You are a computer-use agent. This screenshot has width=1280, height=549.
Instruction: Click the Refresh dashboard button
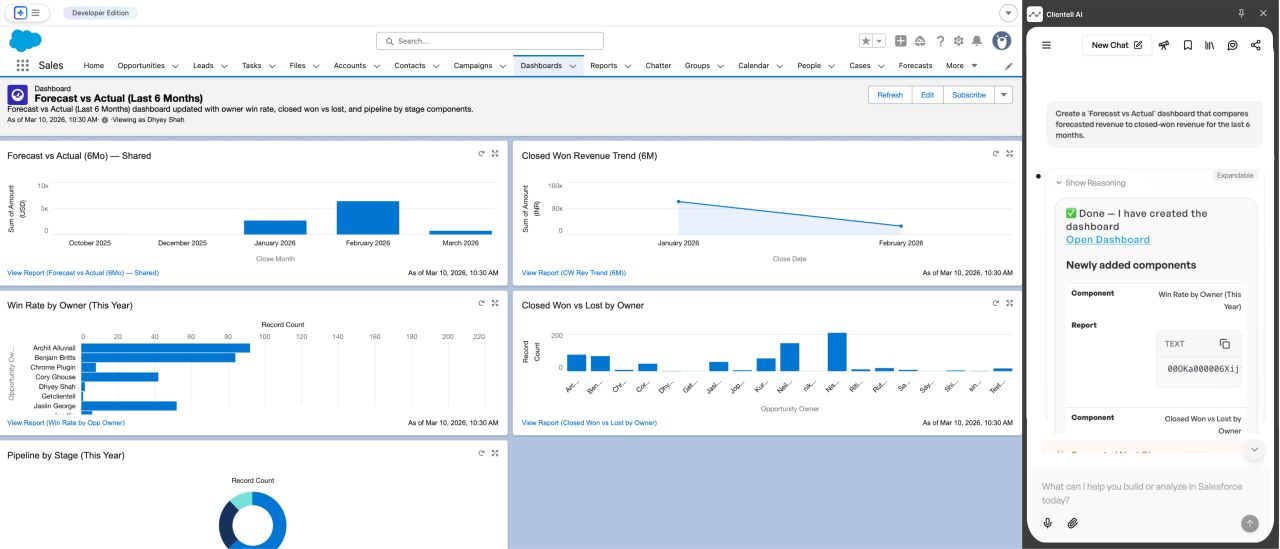(x=890, y=95)
